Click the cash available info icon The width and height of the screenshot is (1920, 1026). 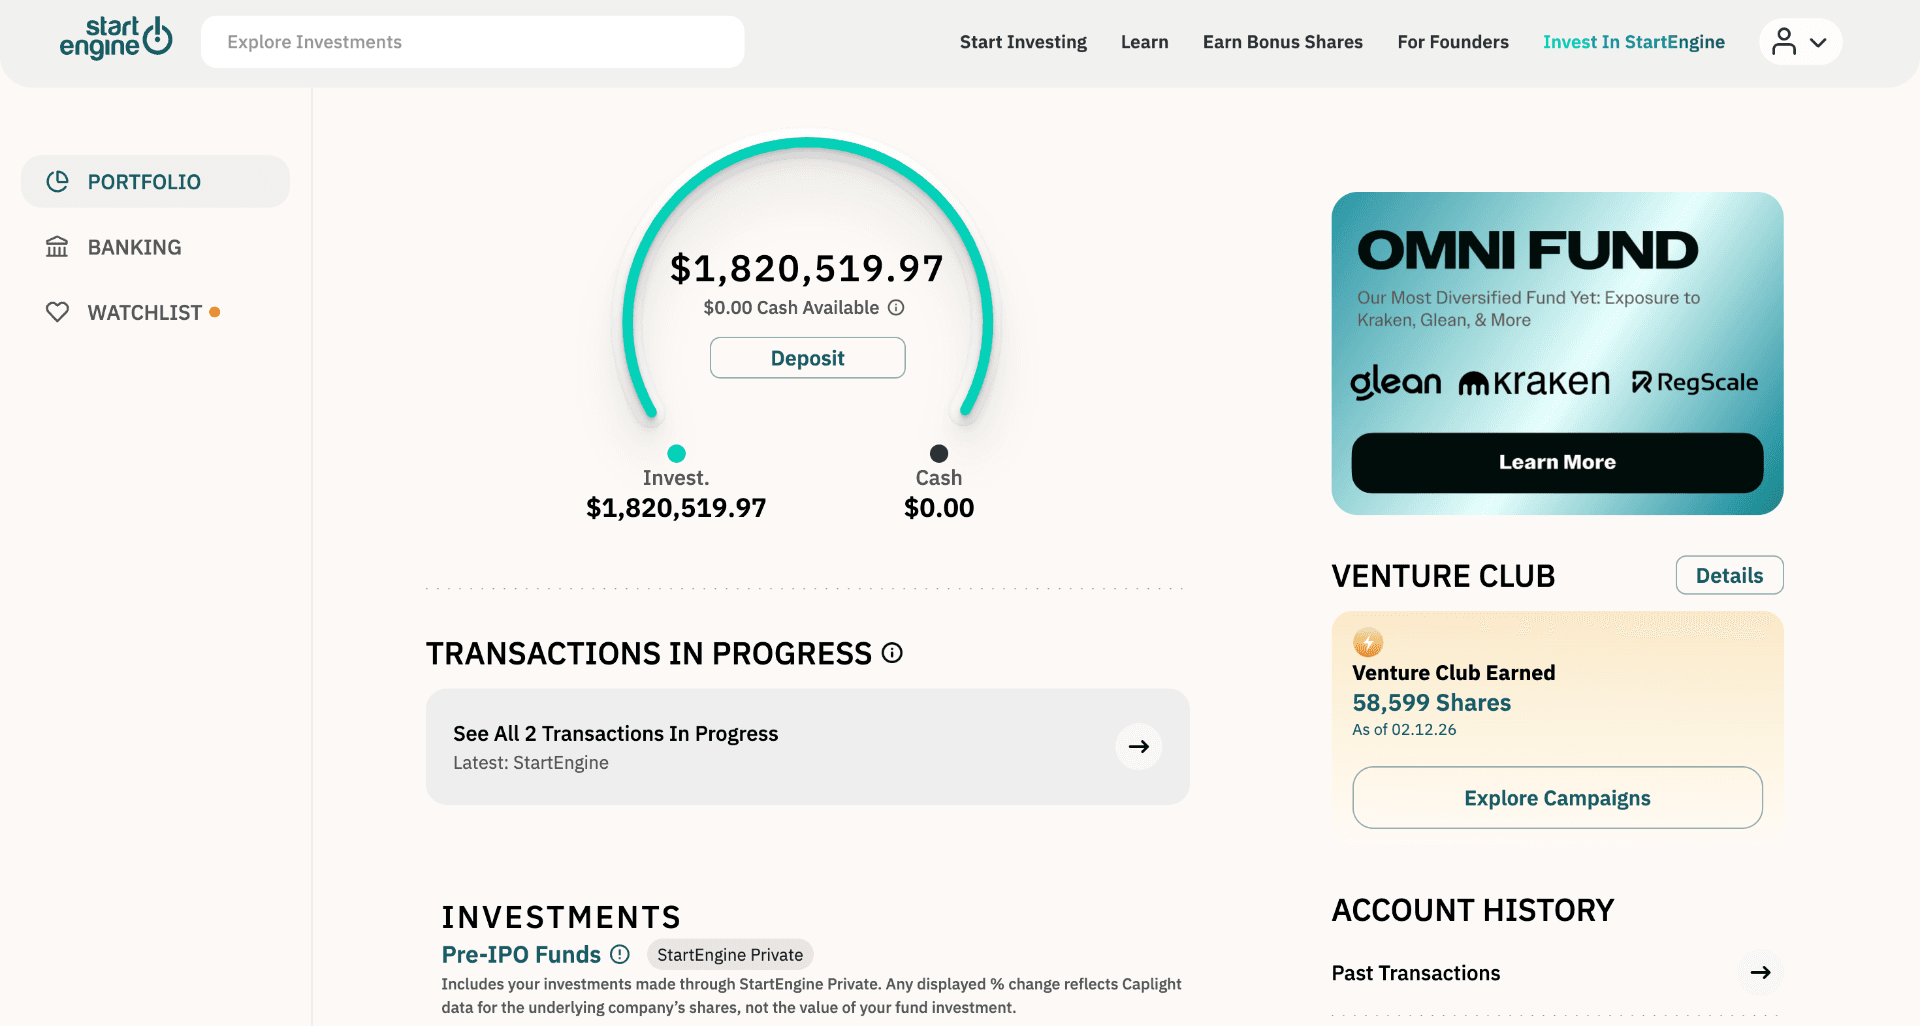coord(896,308)
